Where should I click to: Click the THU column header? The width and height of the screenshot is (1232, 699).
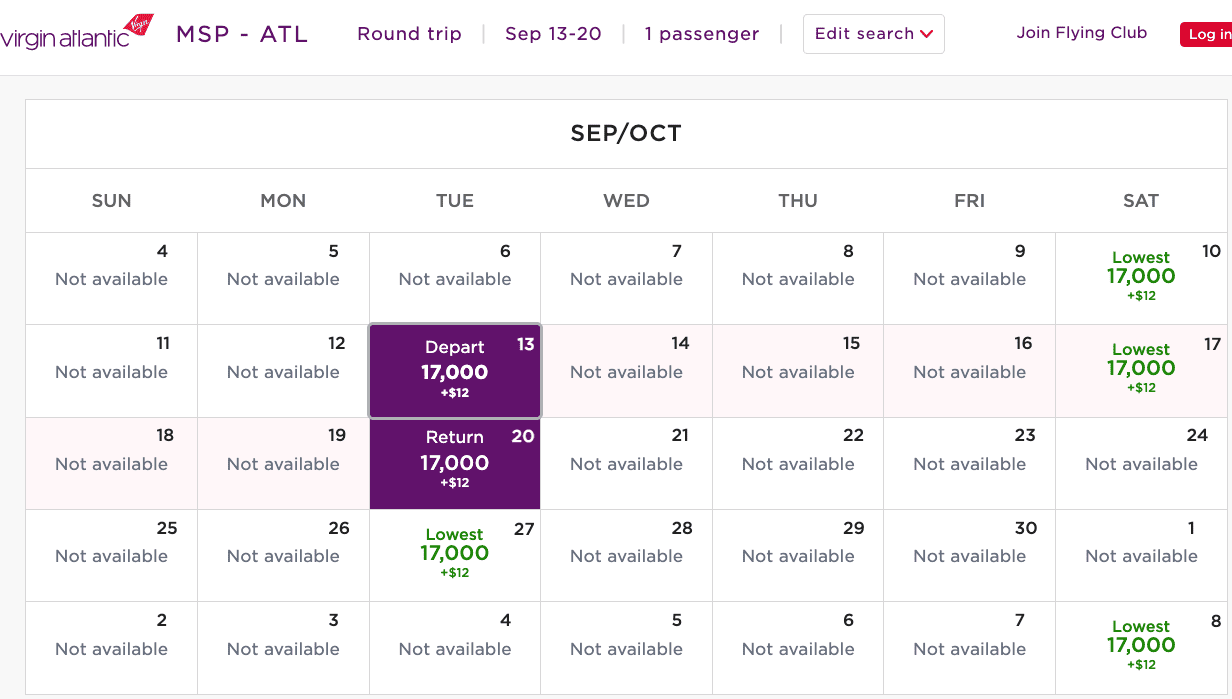click(x=797, y=200)
